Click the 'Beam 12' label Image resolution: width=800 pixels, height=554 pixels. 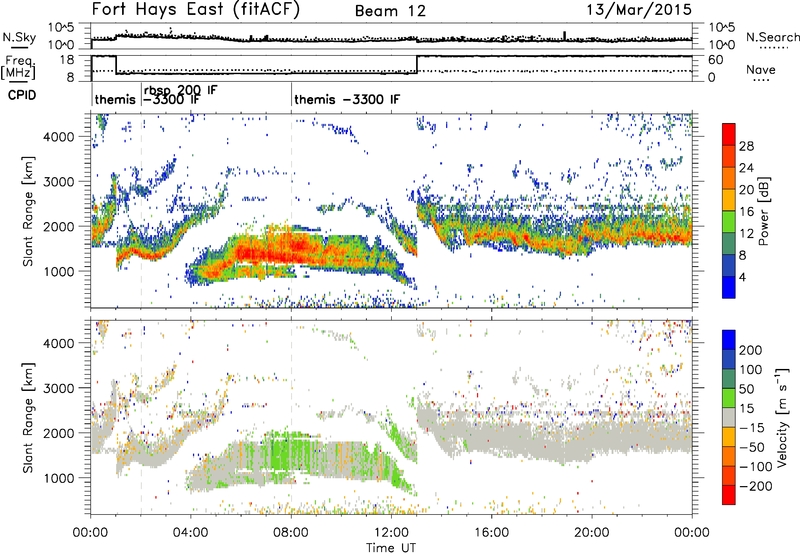(390, 11)
